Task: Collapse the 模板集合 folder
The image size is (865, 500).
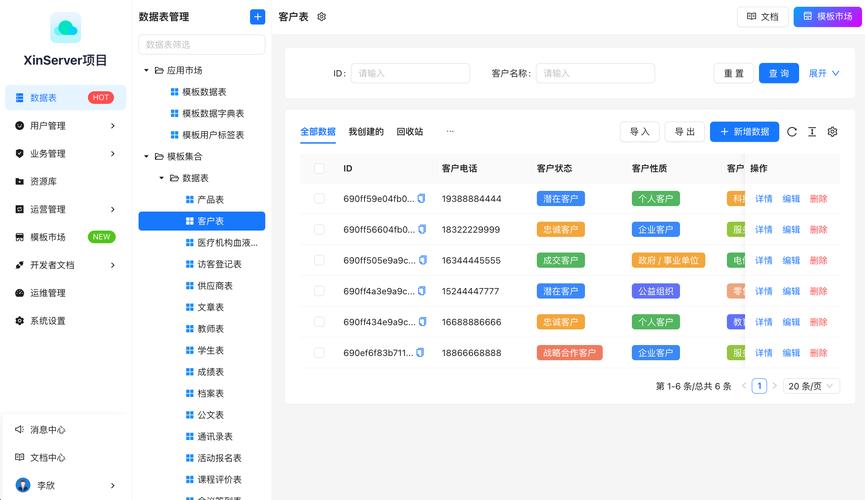Action: (x=146, y=156)
